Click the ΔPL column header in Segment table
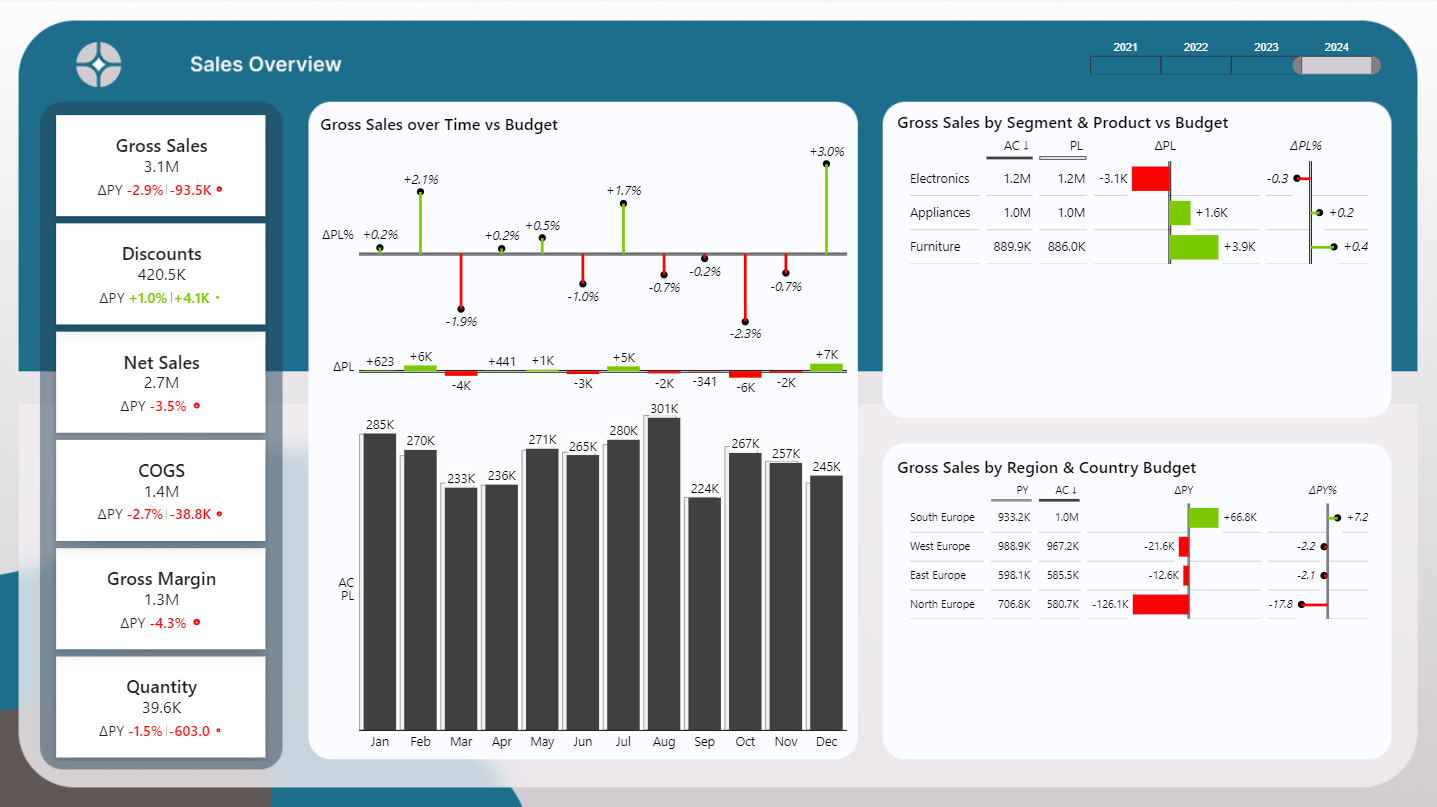Image resolution: width=1437 pixels, height=807 pixels. (x=1166, y=146)
